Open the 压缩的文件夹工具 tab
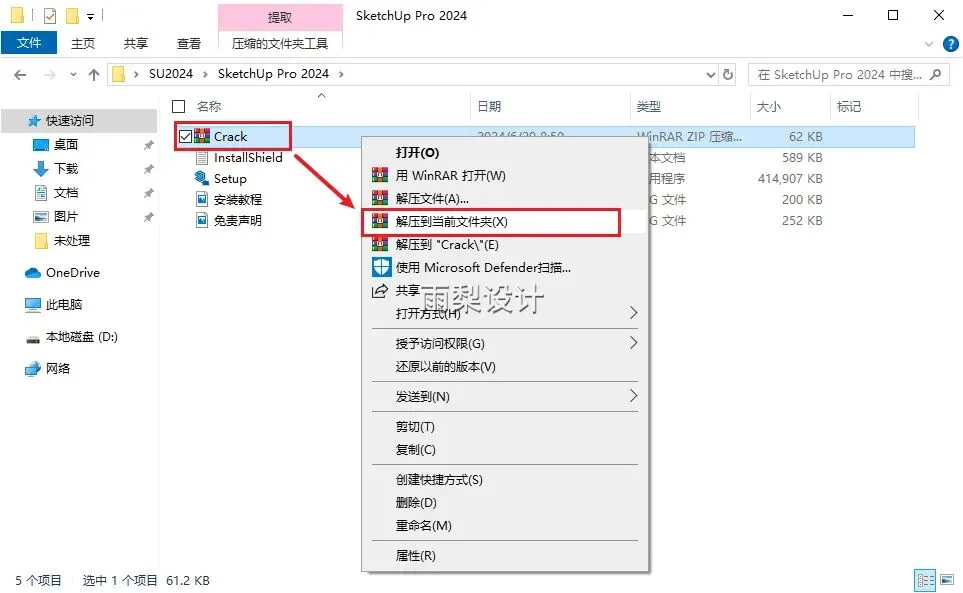The image size is (963, 593). click(279, 44)
